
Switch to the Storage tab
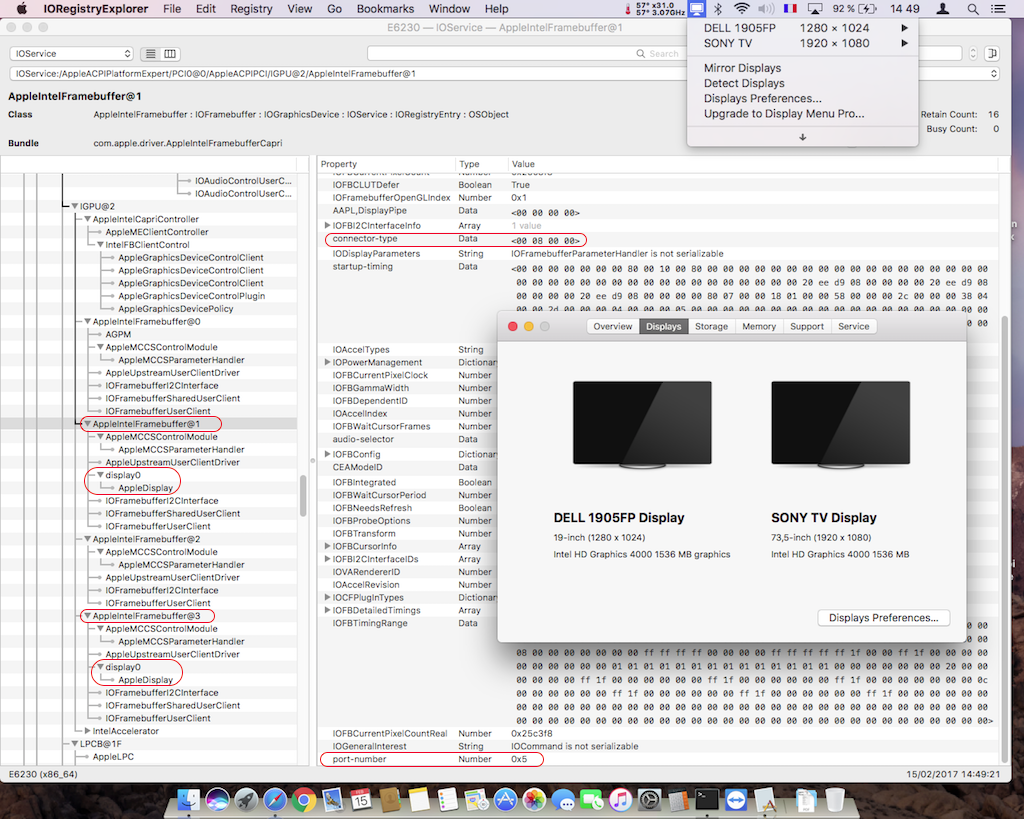(711, 325)
